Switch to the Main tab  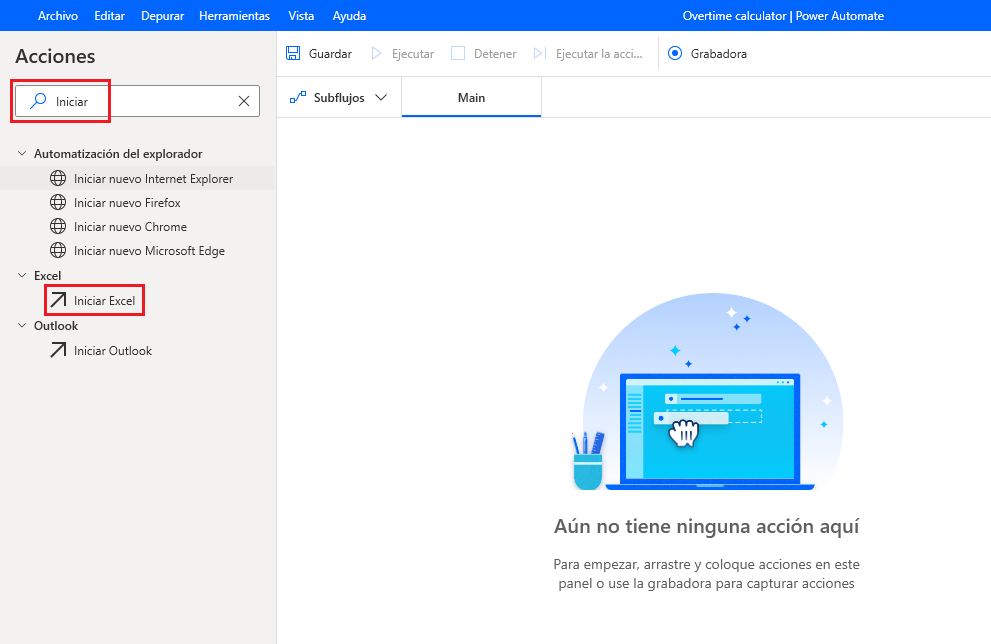(471, 97)
